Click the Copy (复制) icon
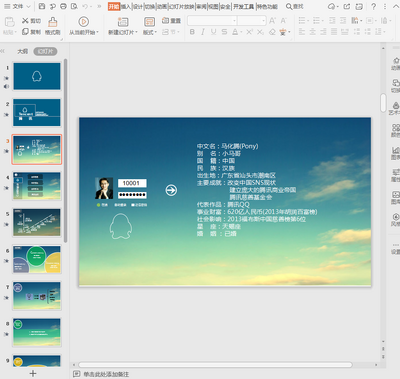Viewport: 400px width, 379px height. click(25, 32)
